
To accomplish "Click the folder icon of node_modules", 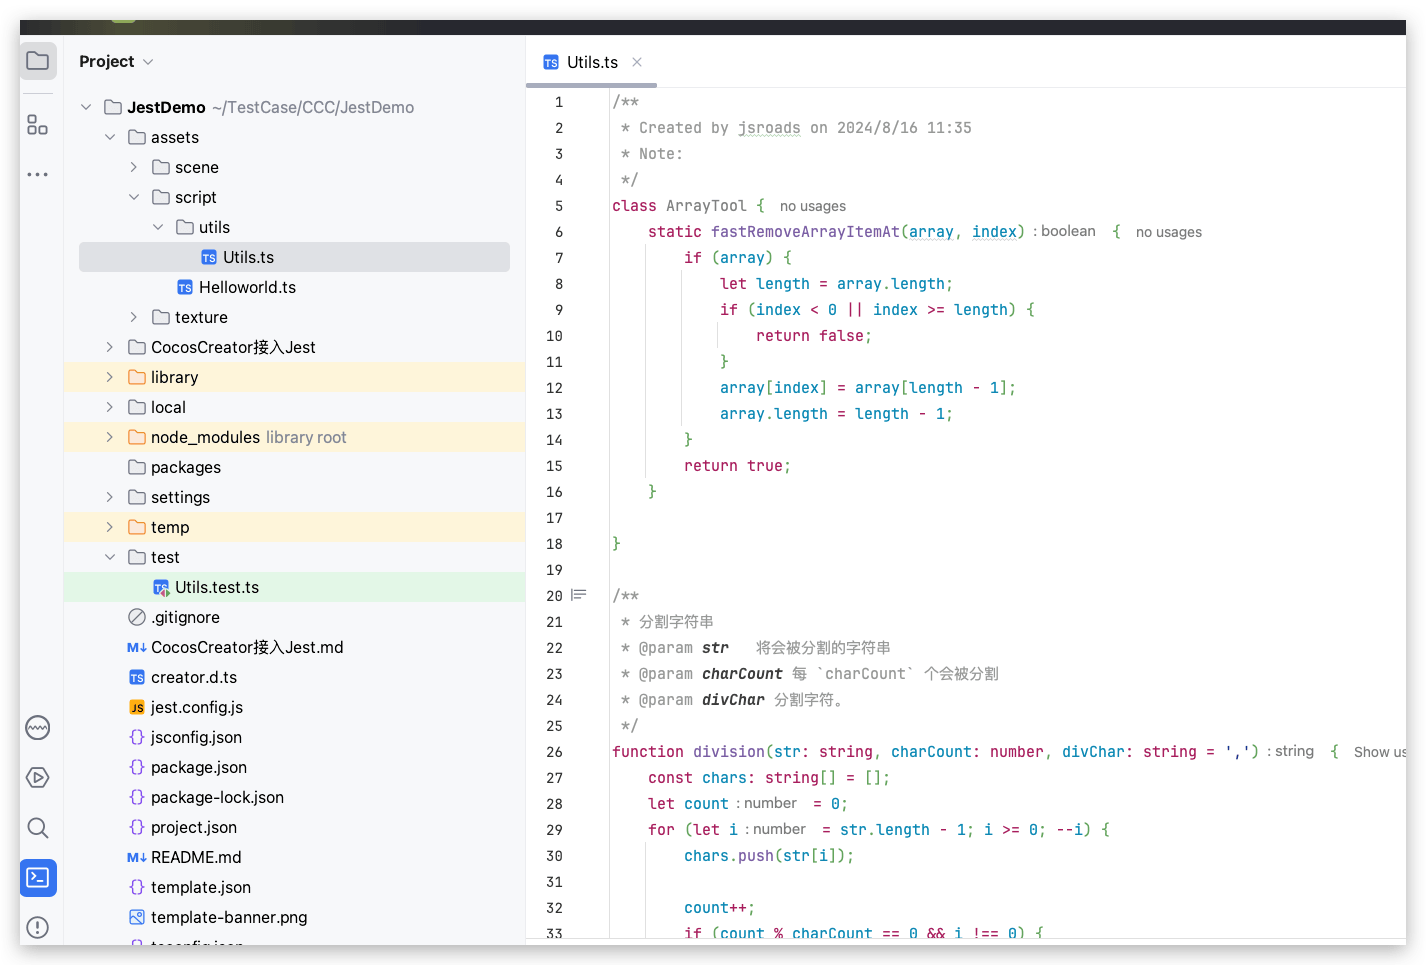I will pyautogui.click(x=137, y=437).
